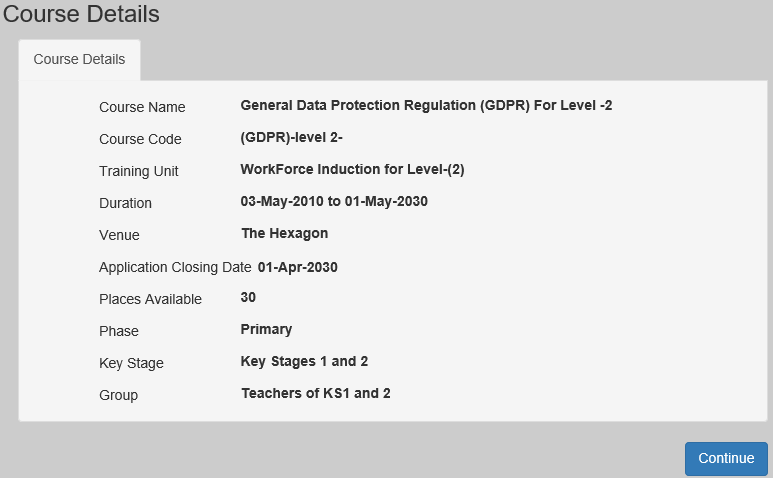The height and width of the screenshot is (478, 773).
Task: Click the GDPR course name value
Action: pyautogui.click(x=426, y=105)
